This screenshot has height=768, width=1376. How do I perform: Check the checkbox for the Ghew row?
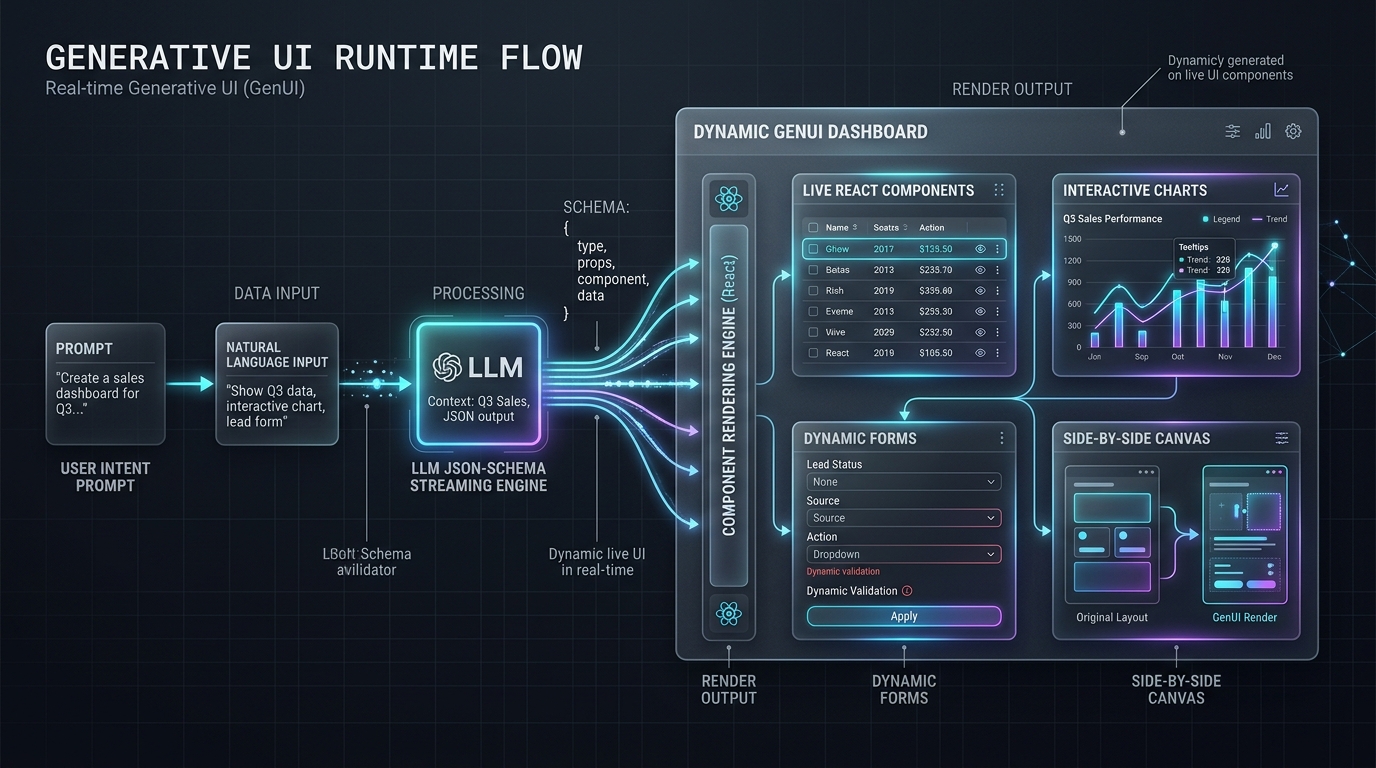click(x=813, y=249)
